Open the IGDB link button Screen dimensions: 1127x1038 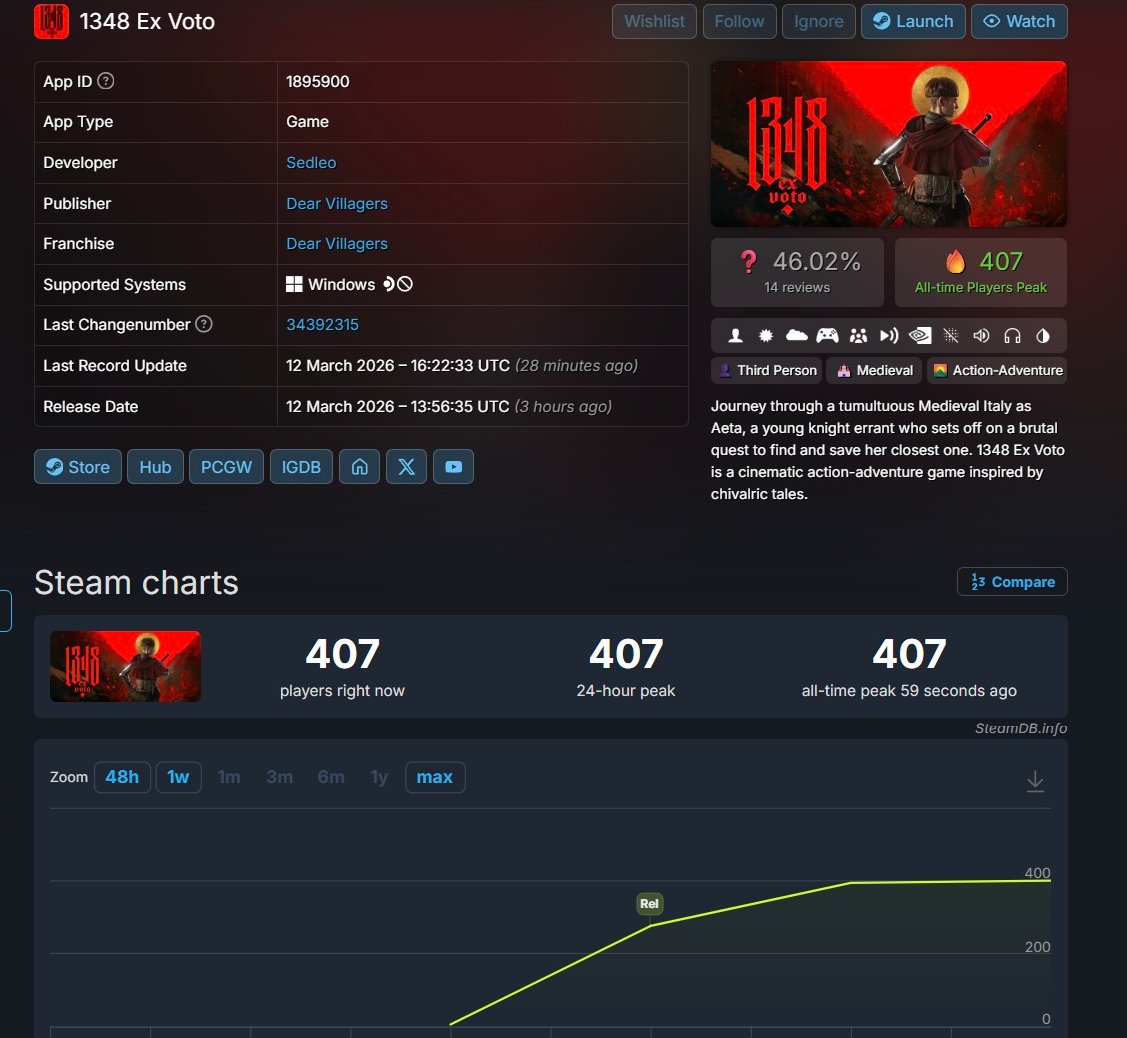click(301, 467)
